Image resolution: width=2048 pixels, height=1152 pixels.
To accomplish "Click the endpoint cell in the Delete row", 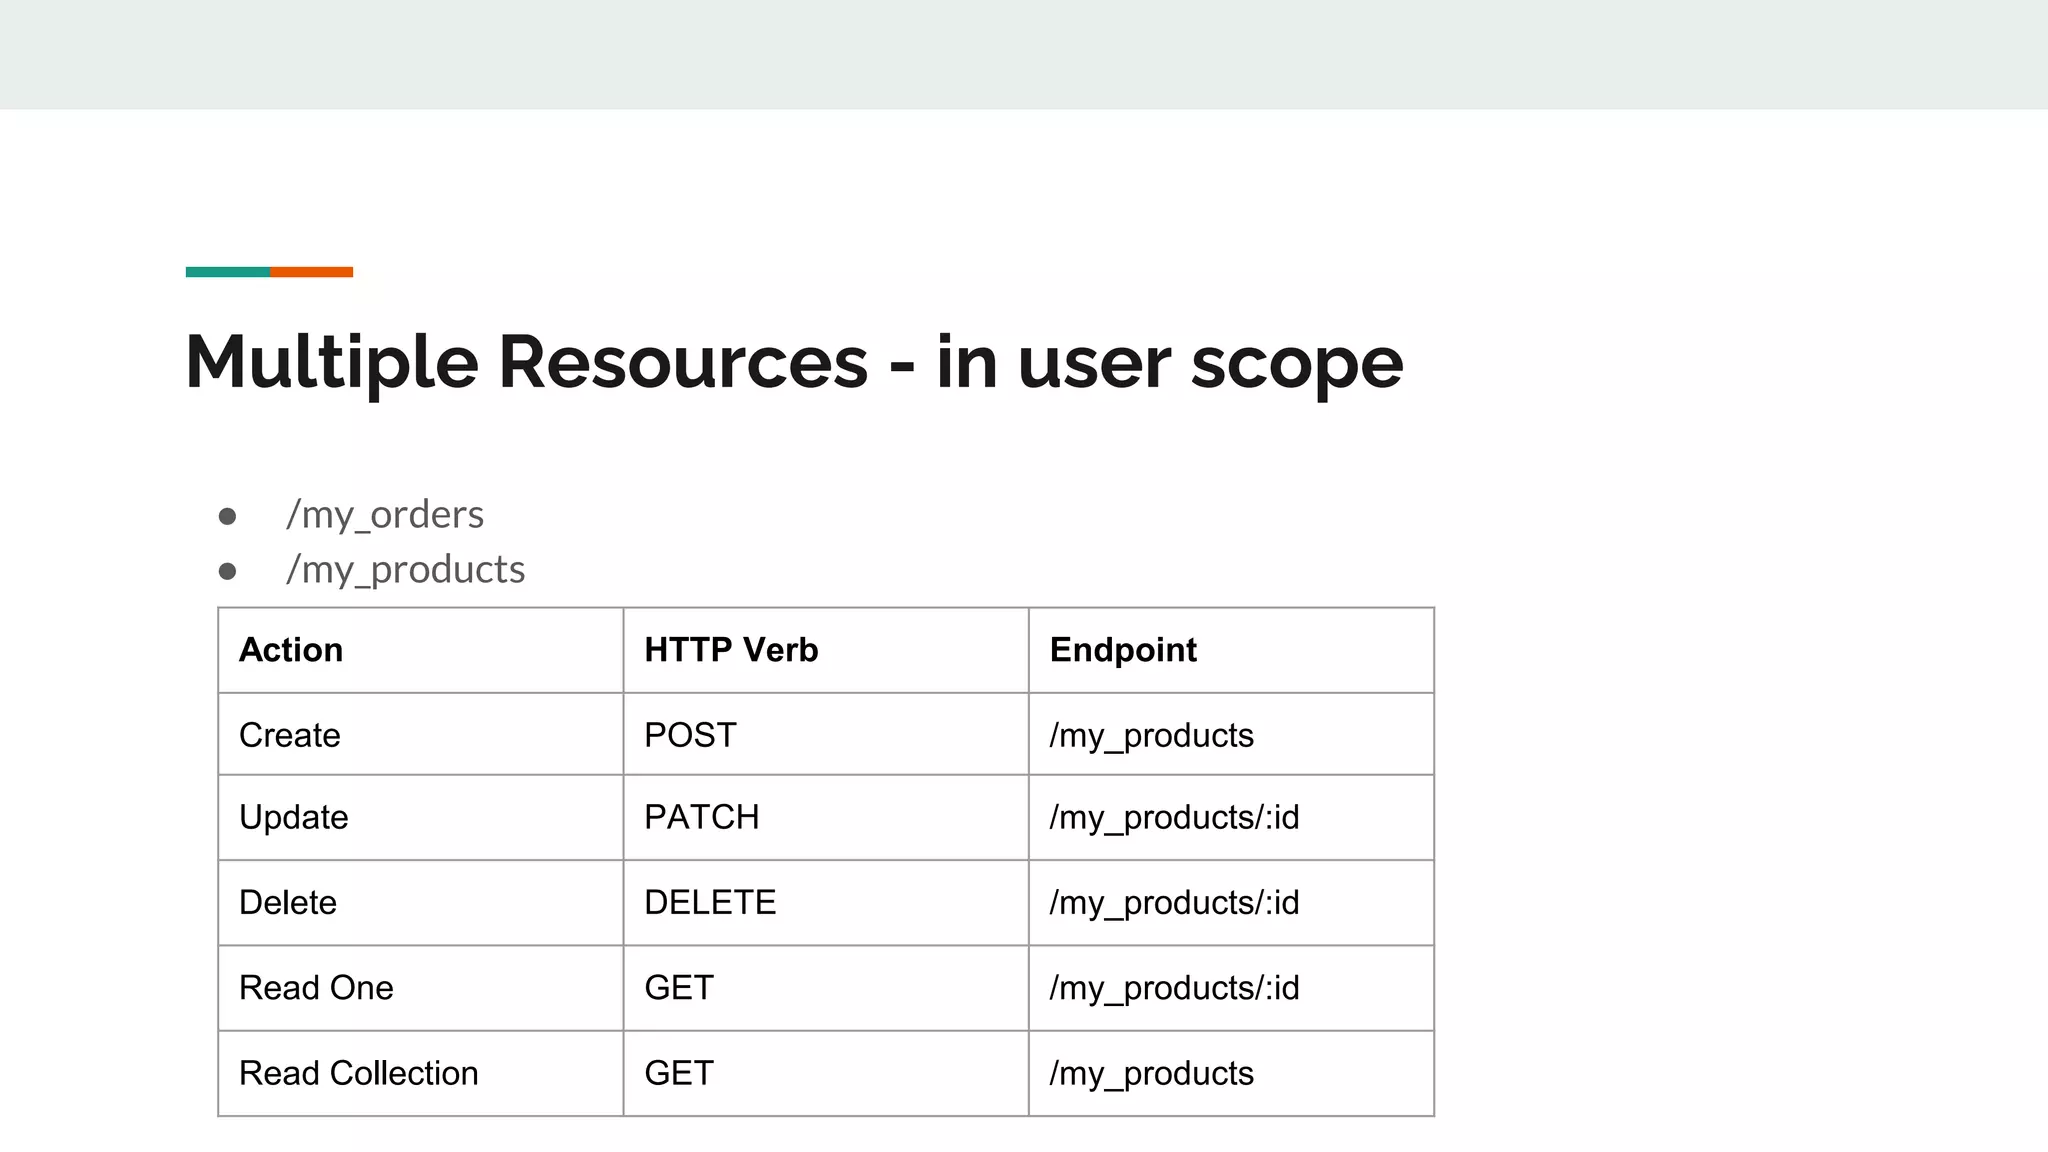I will [x=1231, y=903].
